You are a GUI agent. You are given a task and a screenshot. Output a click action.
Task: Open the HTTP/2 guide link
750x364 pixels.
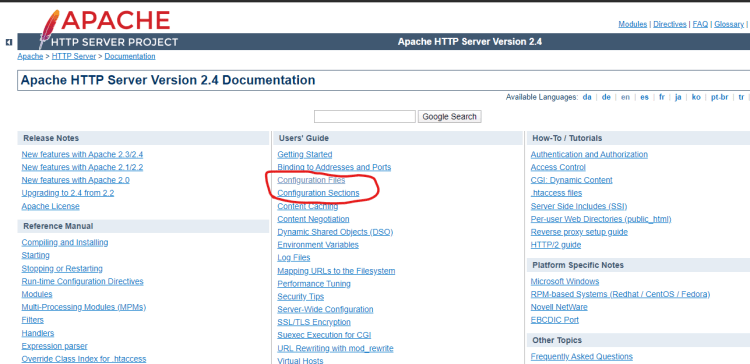556,245
